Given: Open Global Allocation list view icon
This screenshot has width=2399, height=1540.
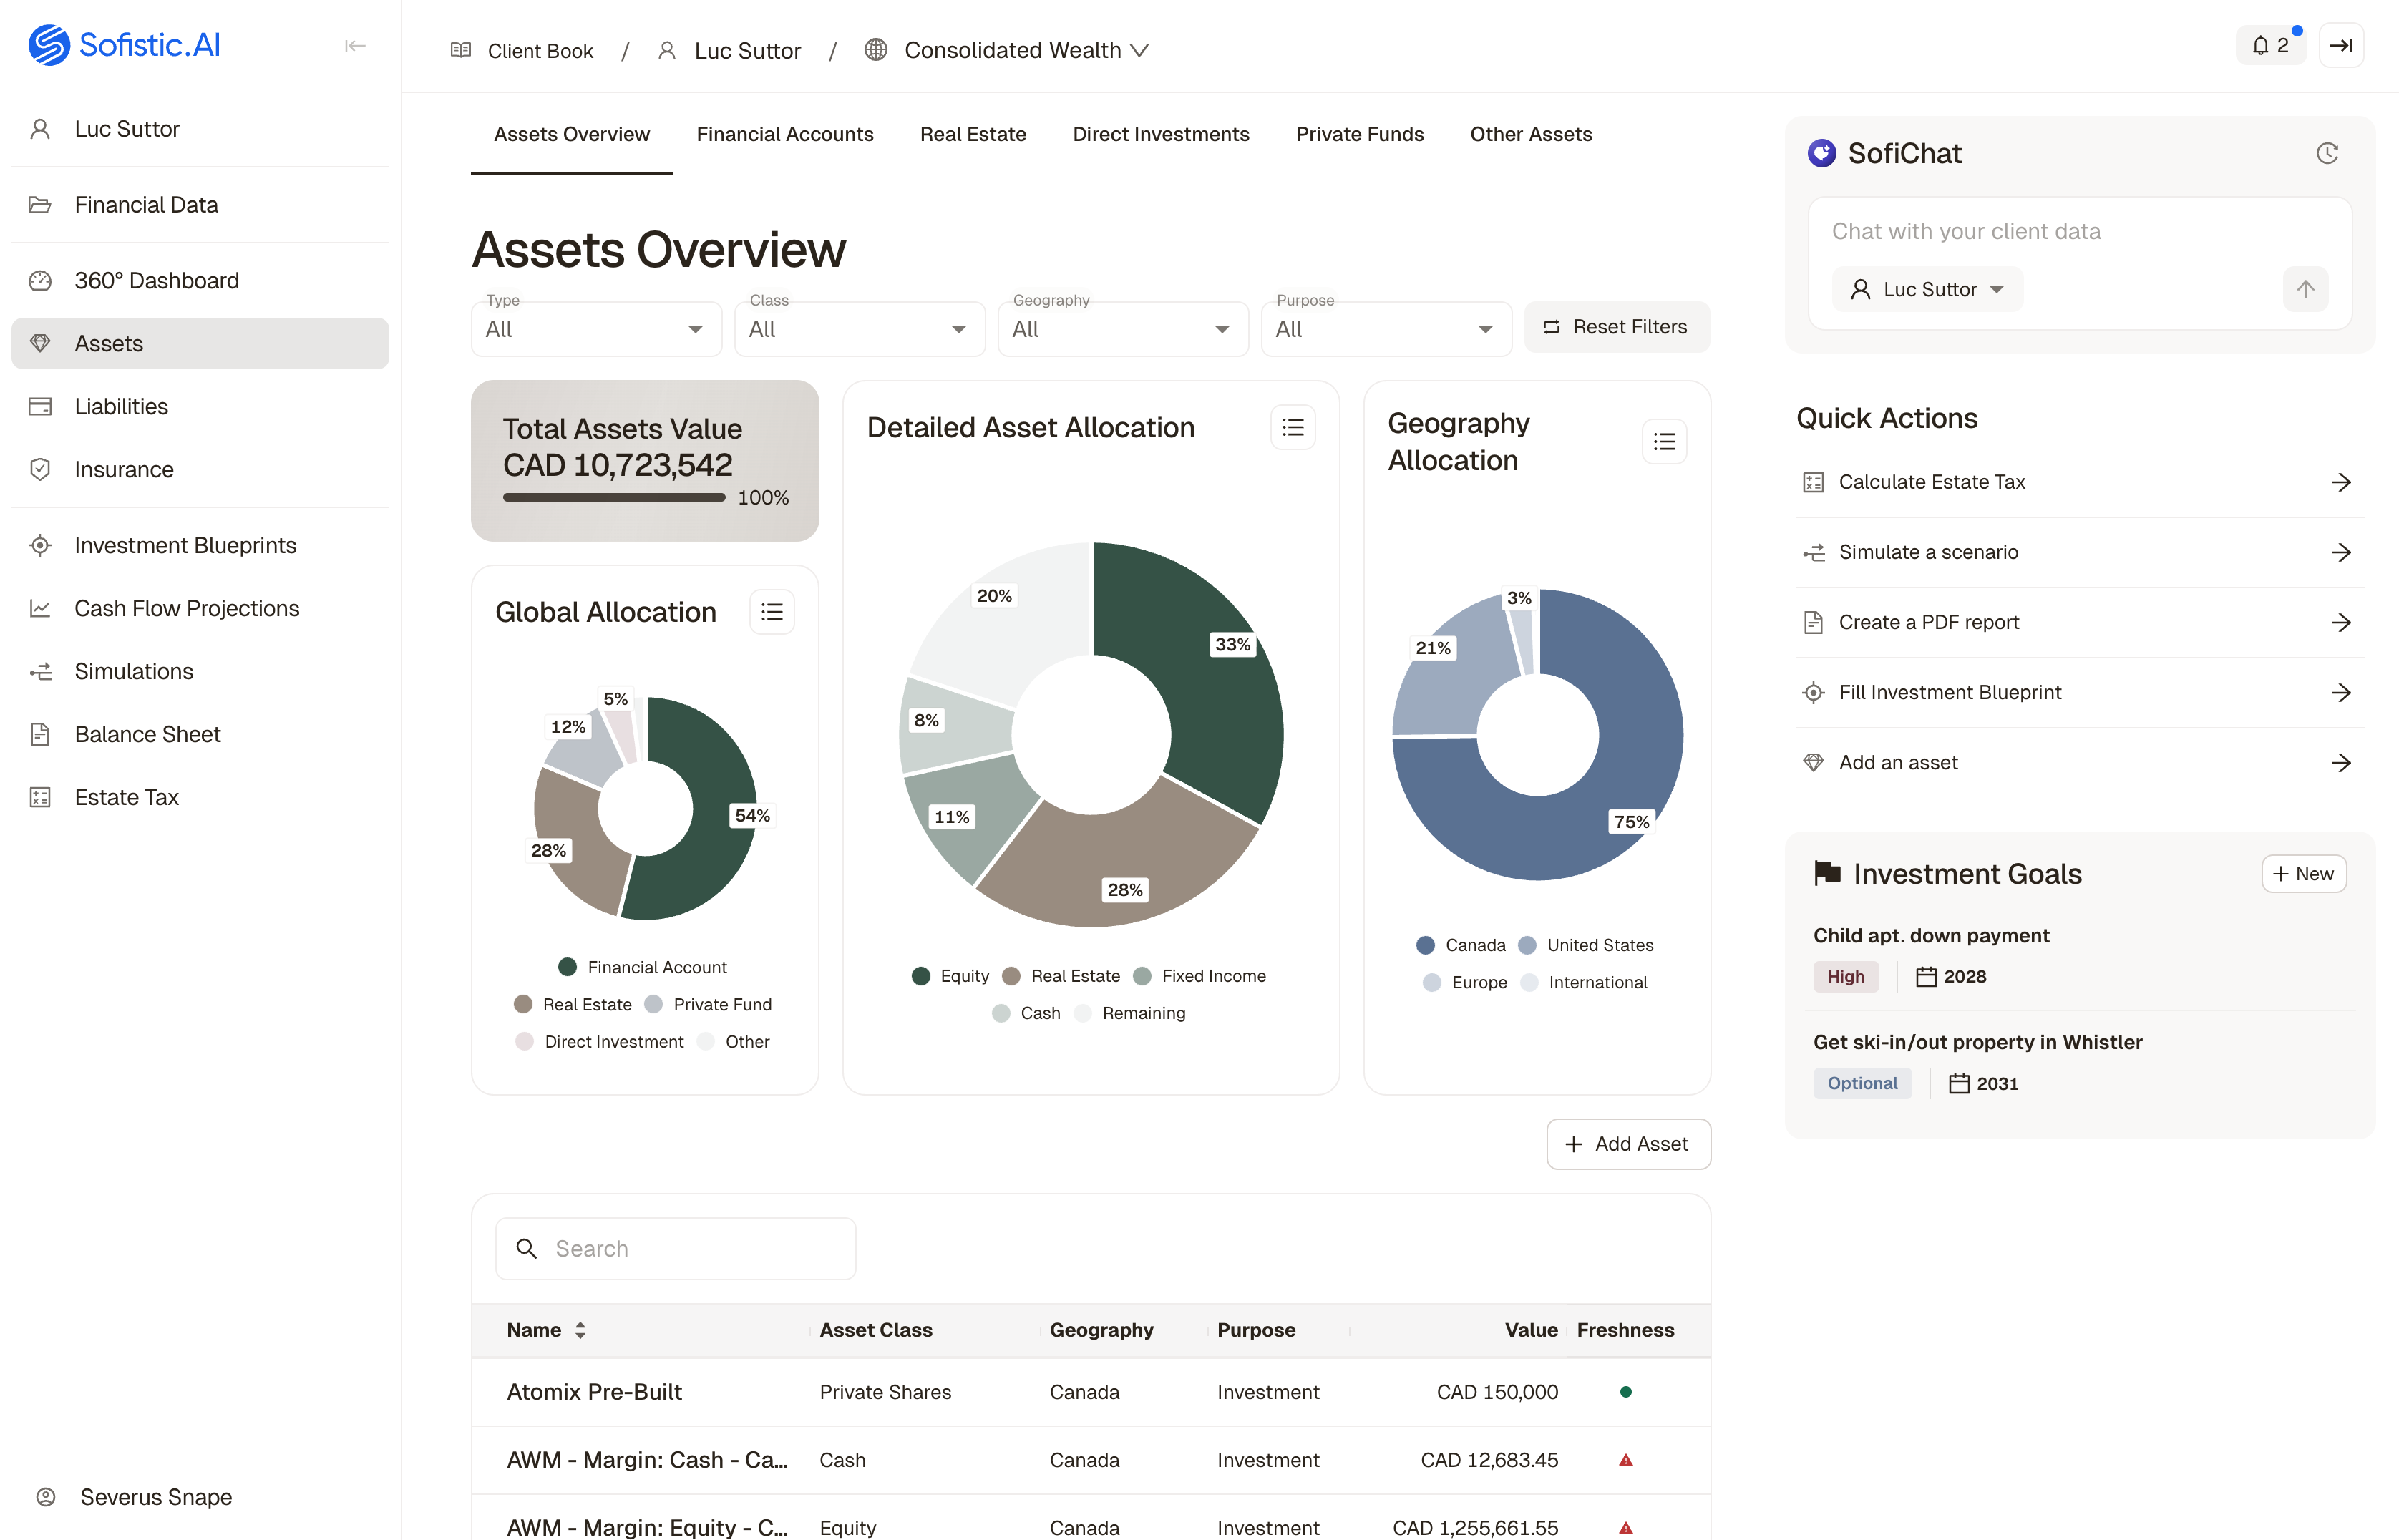Looking at the screenshot, I should pyautogui.click(x=772, y=612).
